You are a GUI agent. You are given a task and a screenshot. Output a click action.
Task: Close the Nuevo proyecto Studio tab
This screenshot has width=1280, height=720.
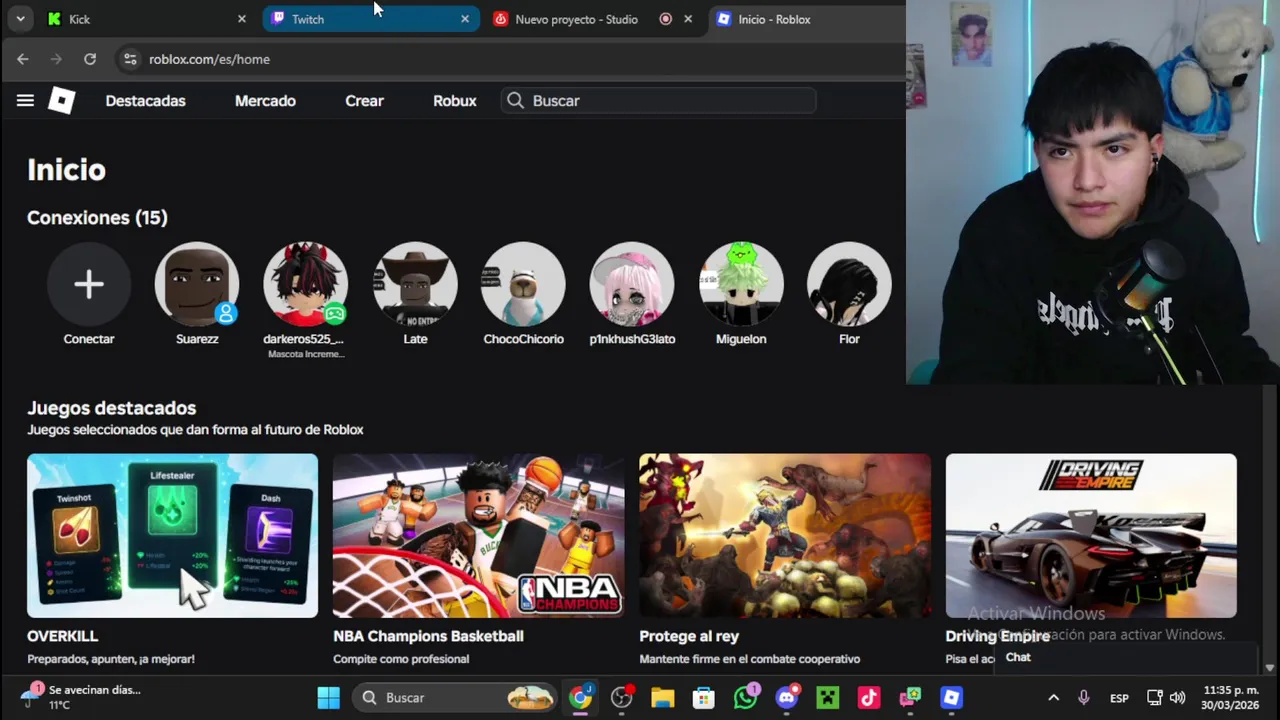point(687,19)
